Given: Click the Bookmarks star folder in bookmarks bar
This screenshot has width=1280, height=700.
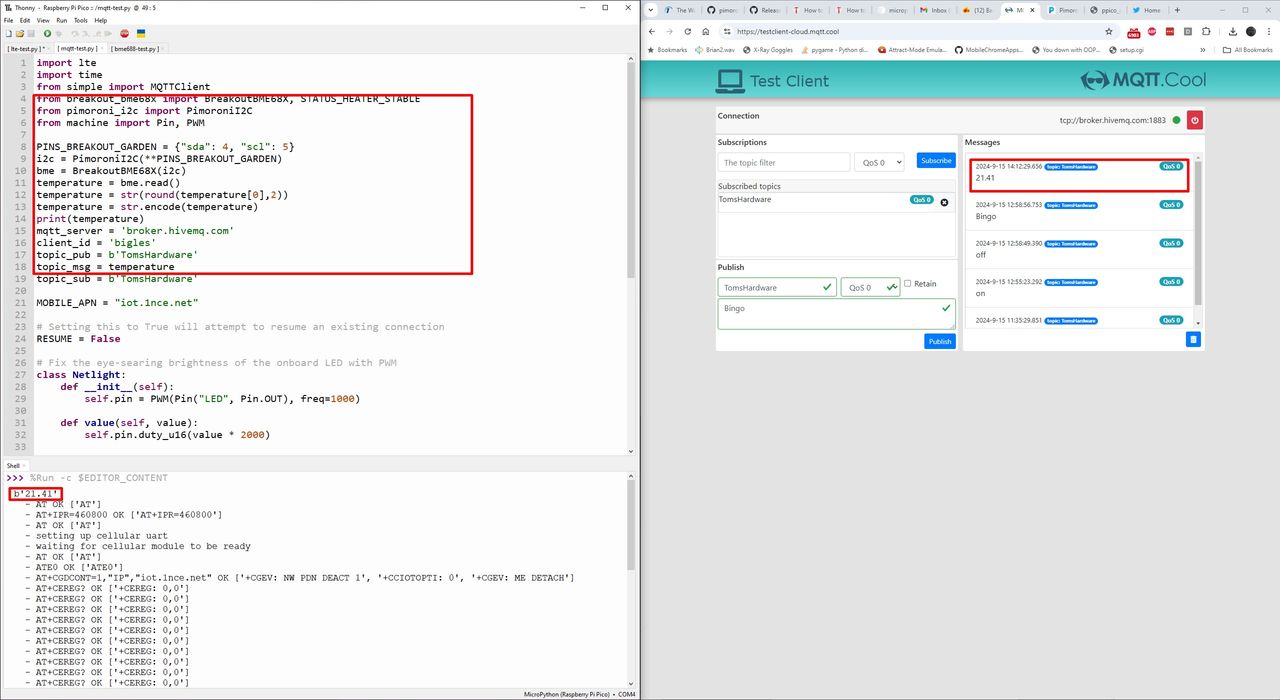Looking at the screenshot, I should (x=666, y=50).
